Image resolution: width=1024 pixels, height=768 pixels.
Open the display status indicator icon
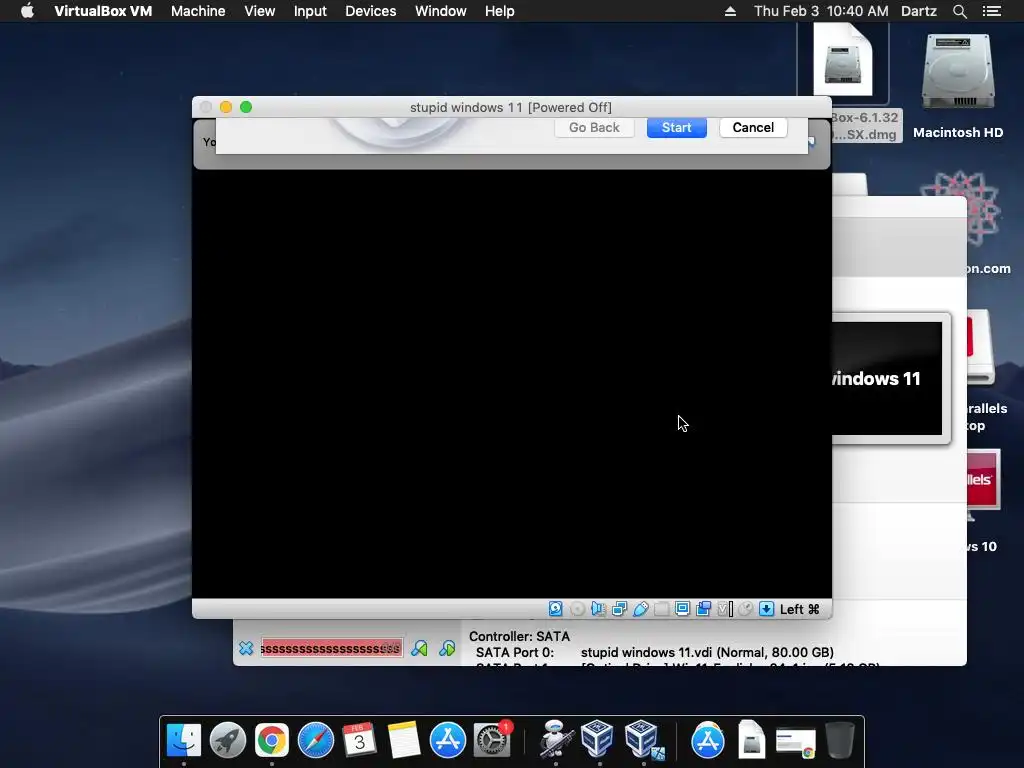click(x=682, y=609)
